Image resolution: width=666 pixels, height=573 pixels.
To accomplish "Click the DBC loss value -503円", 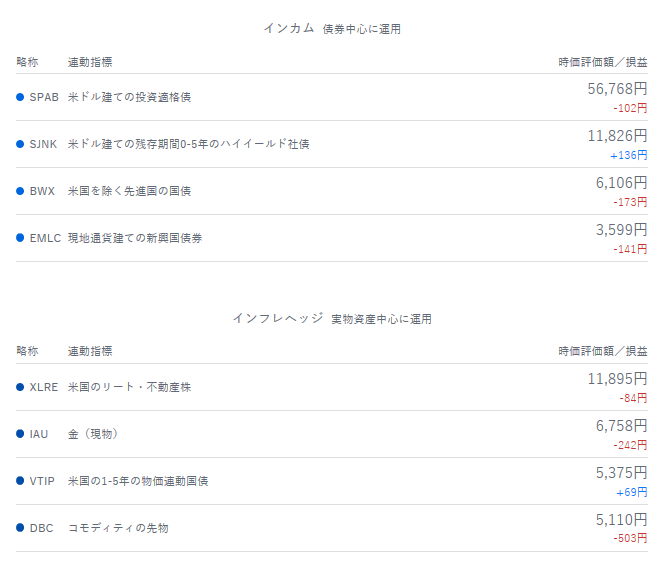I will (630, 539).
